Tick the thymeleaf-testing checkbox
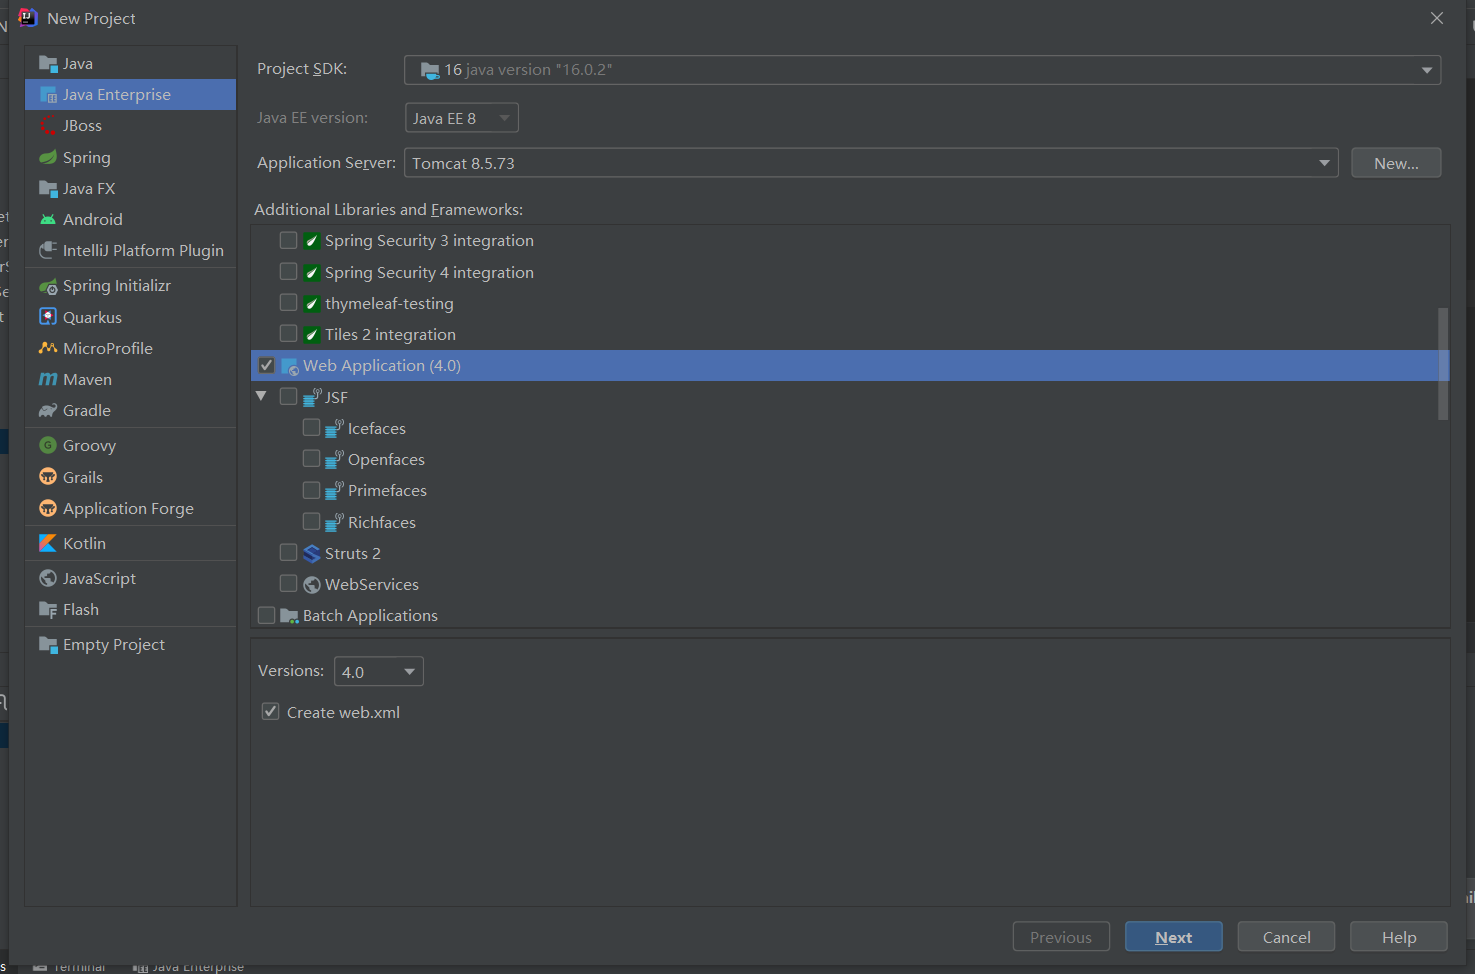Viewport: 1475px width, 974px height. tap(289, 303)
